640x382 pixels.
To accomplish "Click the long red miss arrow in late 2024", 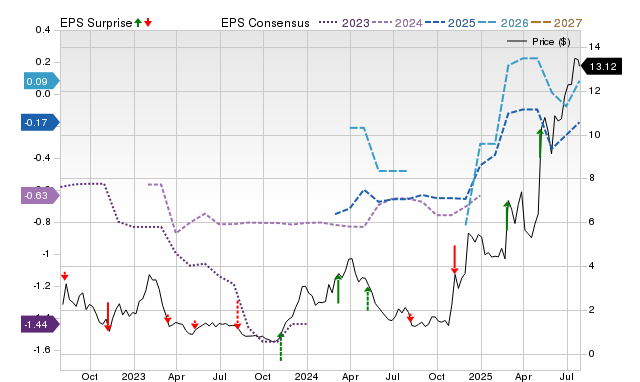I will 454,260.
